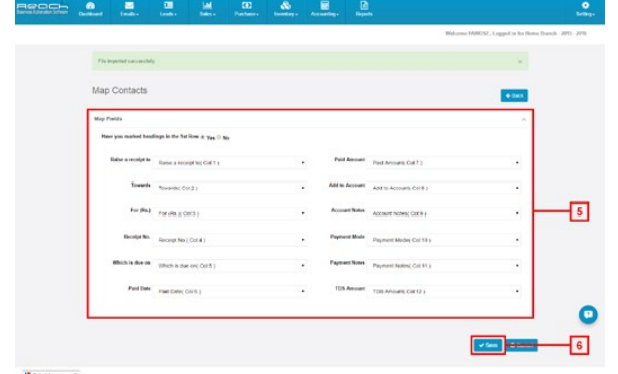Open the Settings gear menu
Image resolution: width=618 pixels, height=374 pixels.
click(585, 9)
